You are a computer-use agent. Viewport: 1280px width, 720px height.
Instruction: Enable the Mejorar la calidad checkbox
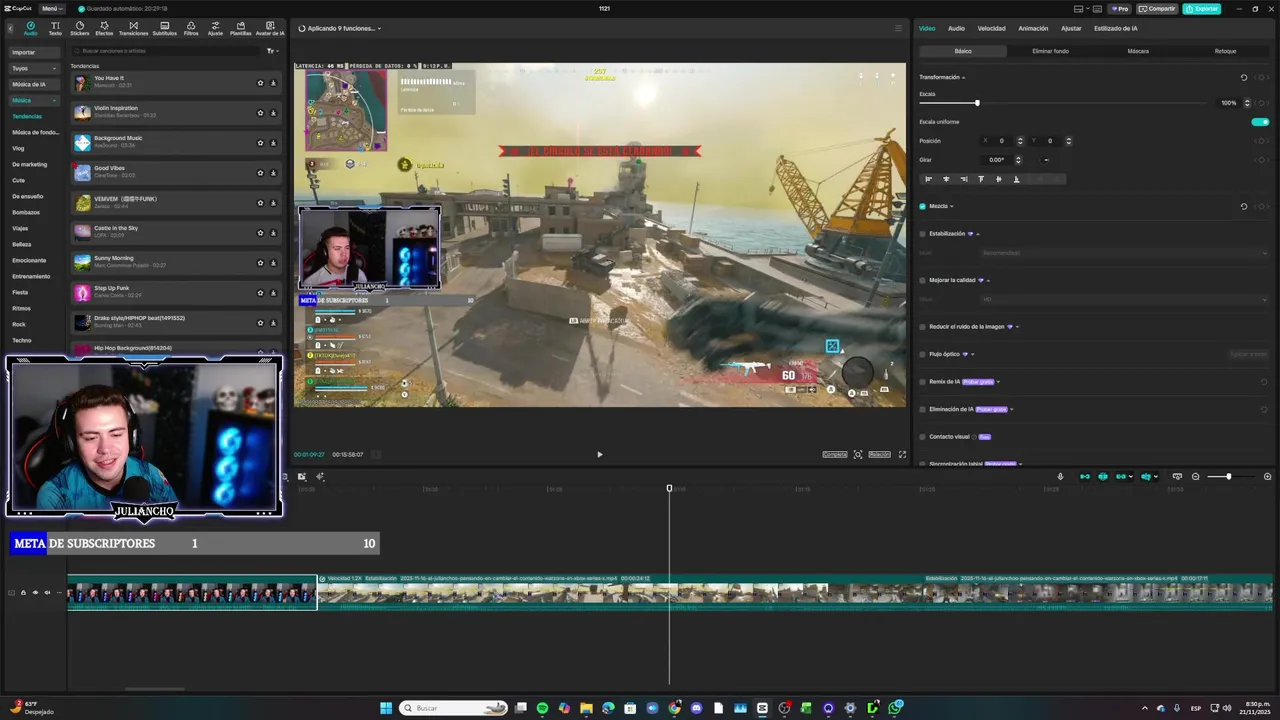point(922,280)
